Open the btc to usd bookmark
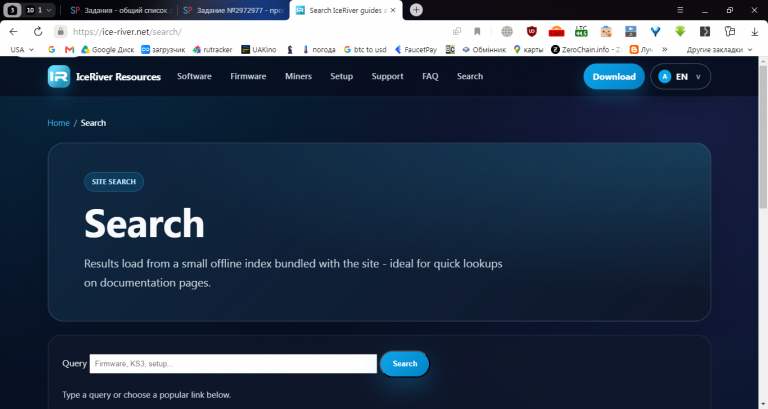This screenshot has height=409, width=768. (365, 49)
